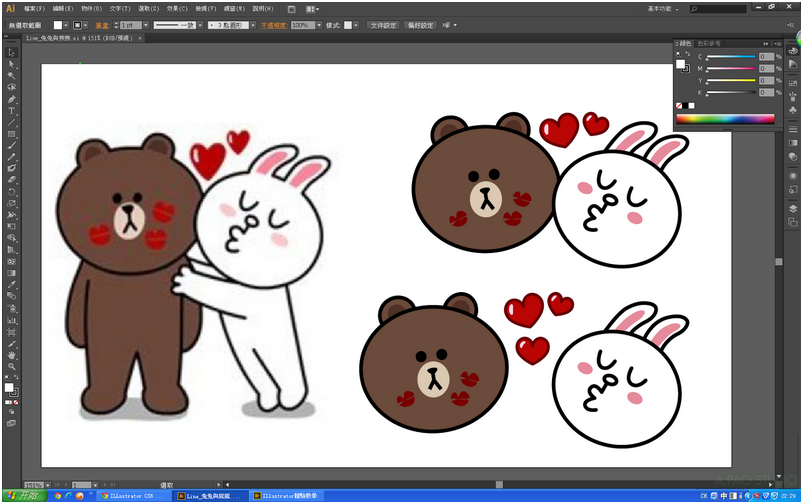
Task: Open the workspace switcher 基本功能 dropdown
Action: [663, 9]
